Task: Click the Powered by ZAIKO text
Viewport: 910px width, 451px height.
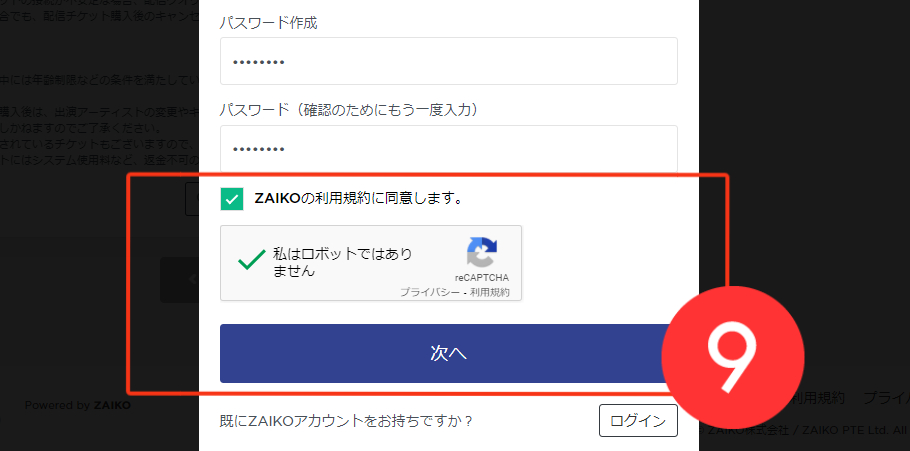Action: point(78,405)
